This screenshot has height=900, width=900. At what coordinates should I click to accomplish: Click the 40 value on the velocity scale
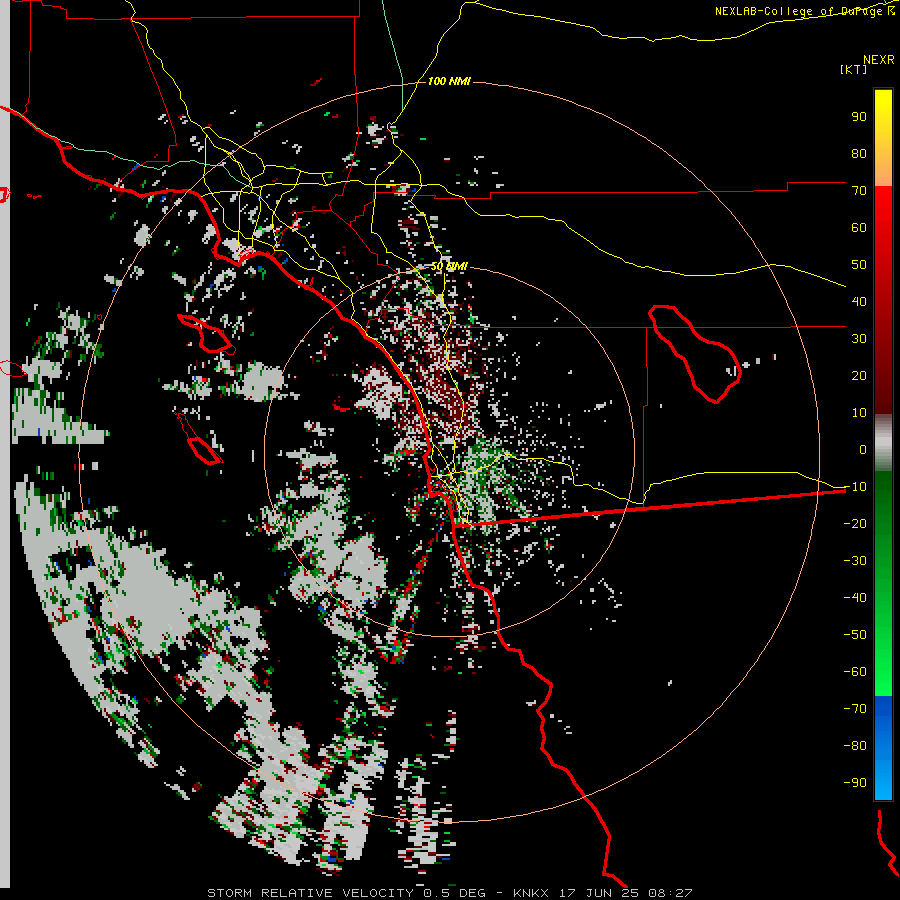click(x=859, y=301)
